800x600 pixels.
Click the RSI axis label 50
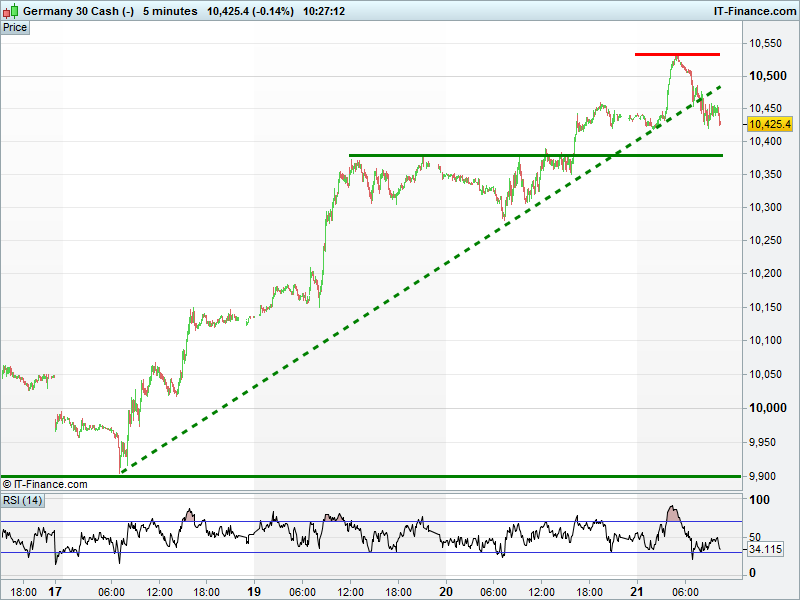755,537
